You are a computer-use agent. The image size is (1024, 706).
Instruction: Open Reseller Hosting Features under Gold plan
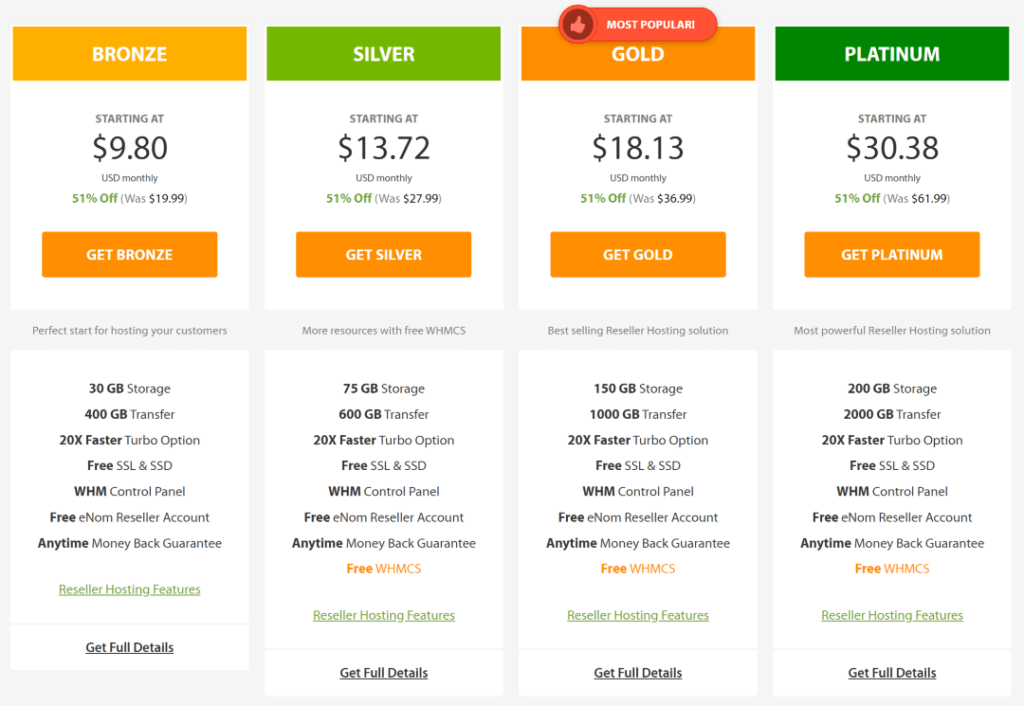pyautogui.click(x=637, y=615)
